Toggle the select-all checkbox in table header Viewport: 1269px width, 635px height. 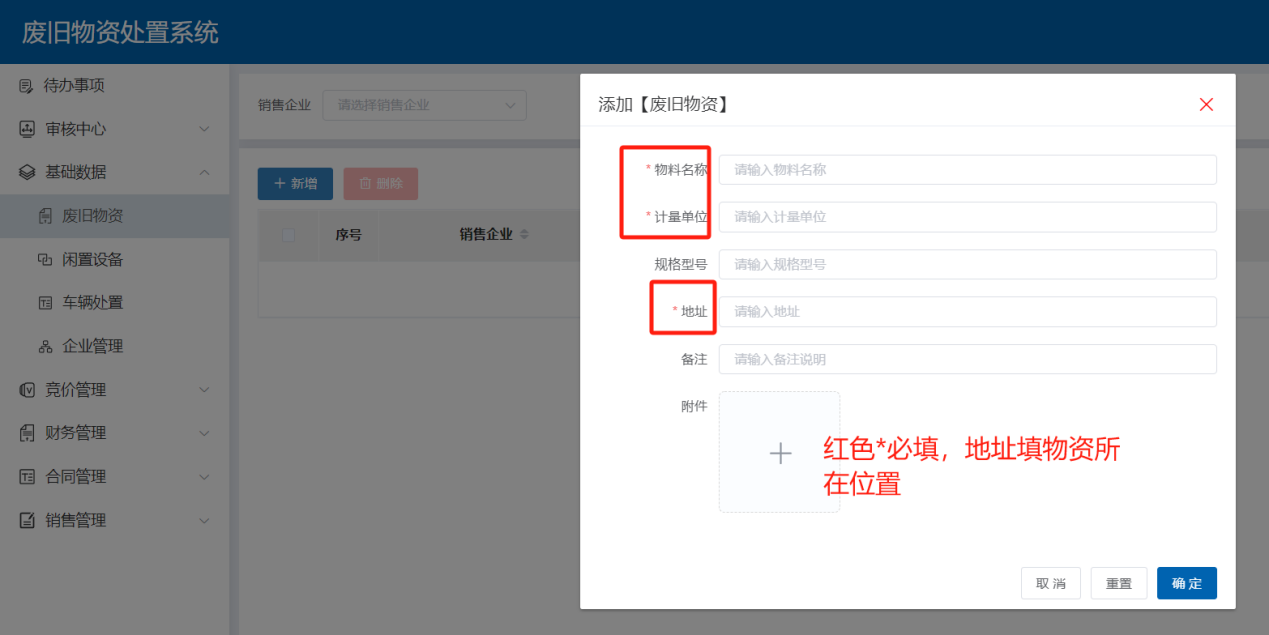pyautogui.click(x=289, y=235)
